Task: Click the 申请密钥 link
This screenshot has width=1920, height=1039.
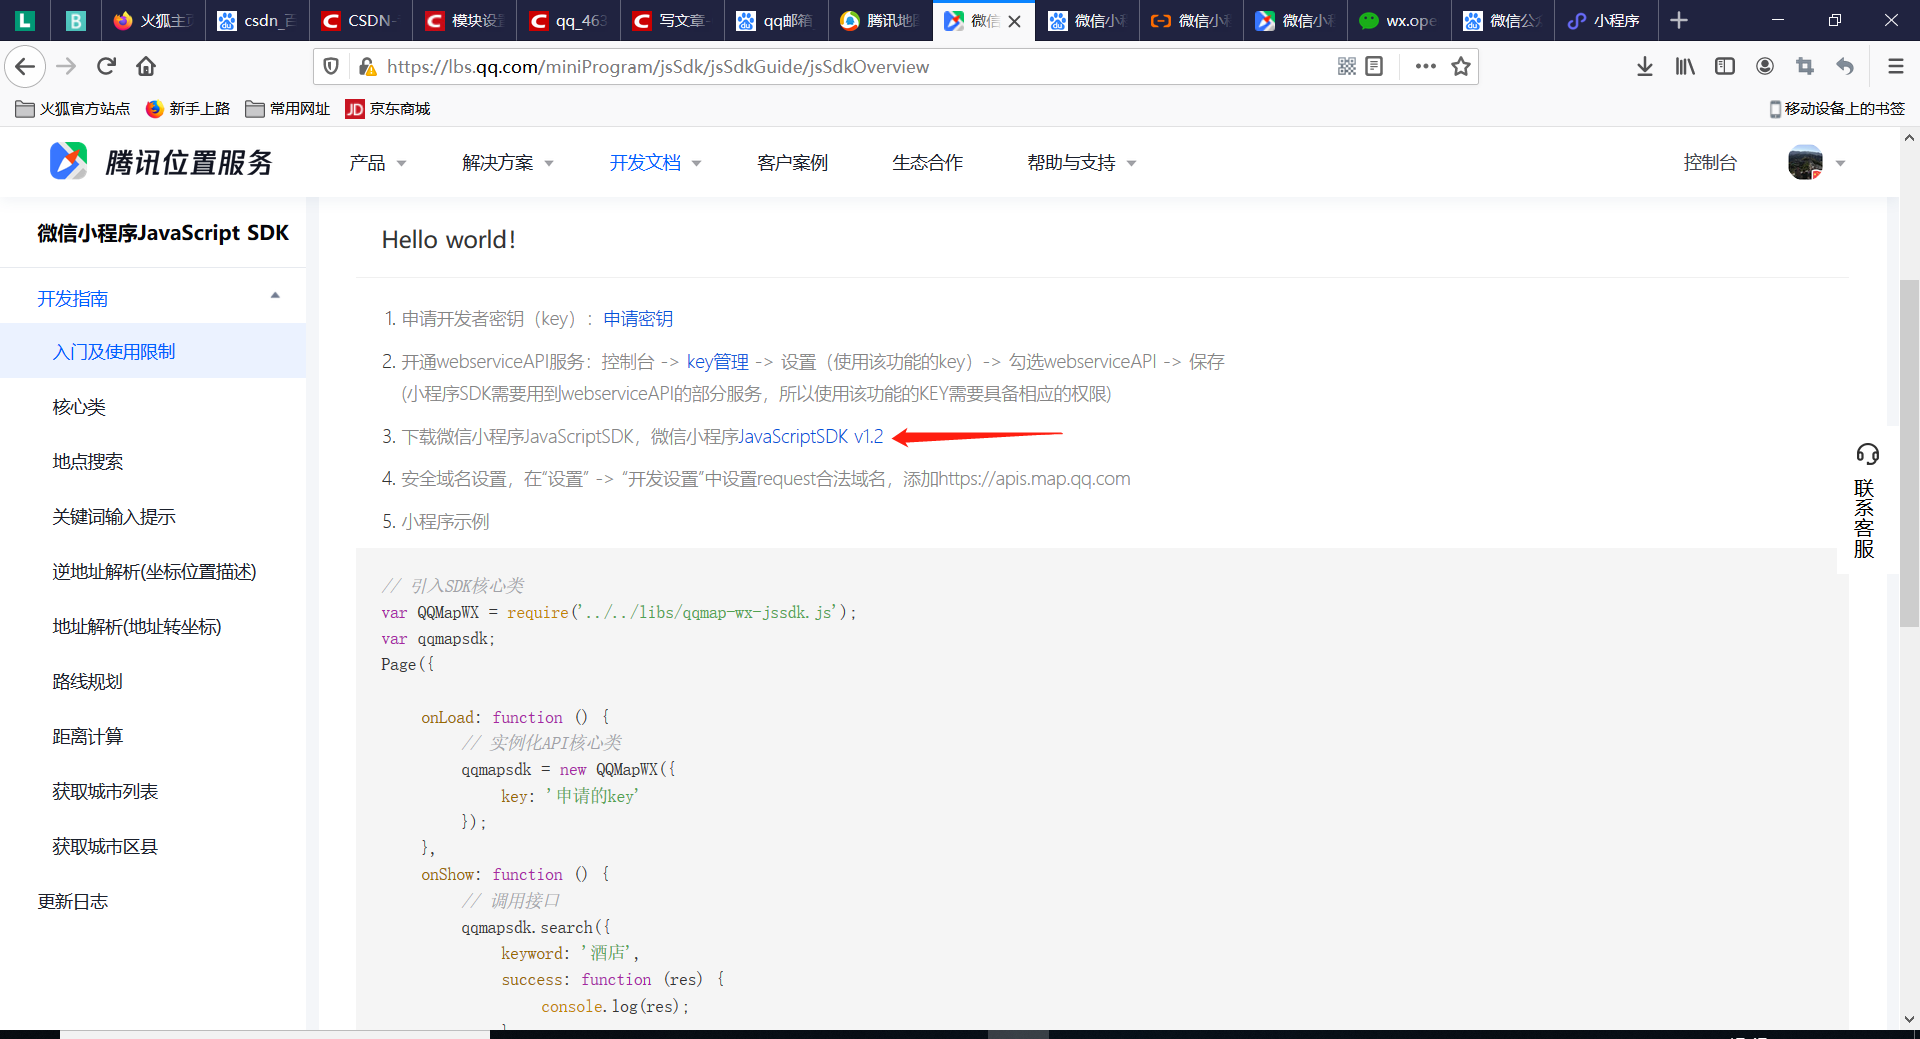Action: tap(638, 319)
